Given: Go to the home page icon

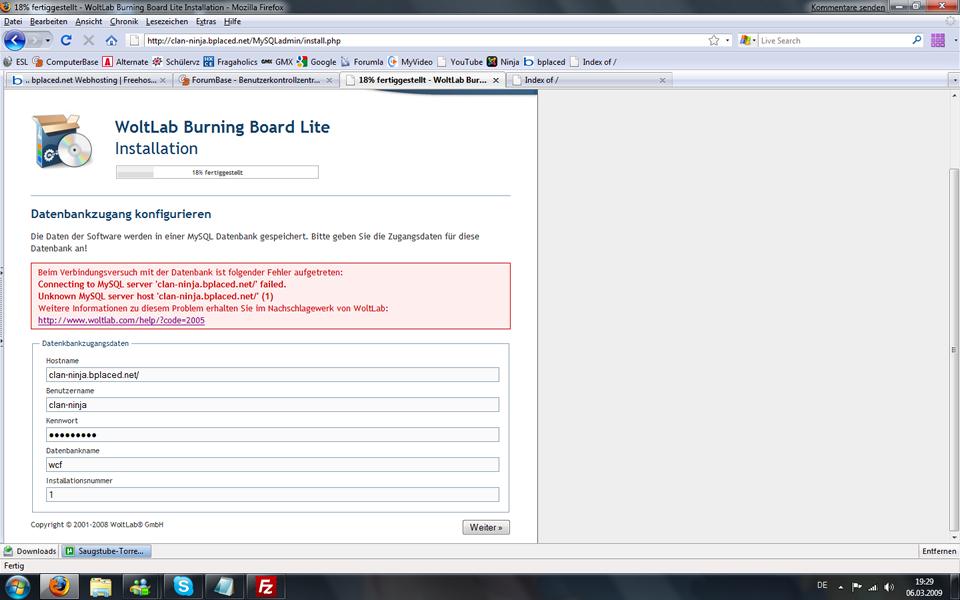Looking at the screenshot, I should (111, 40).
